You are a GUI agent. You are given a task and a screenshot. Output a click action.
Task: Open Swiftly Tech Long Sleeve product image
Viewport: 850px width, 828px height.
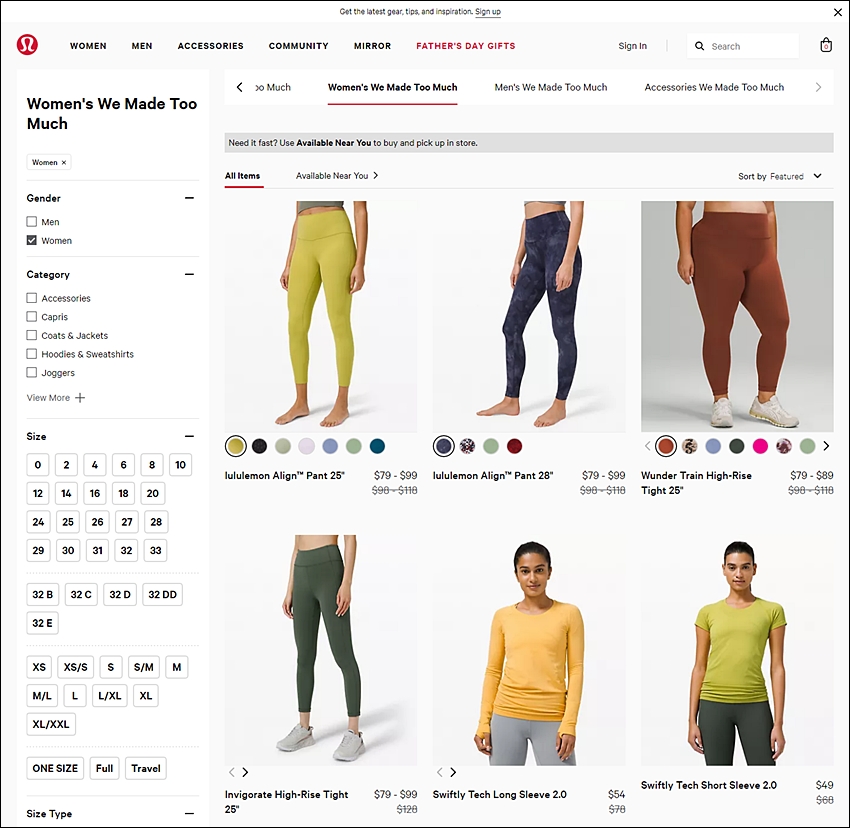[529, 650]
